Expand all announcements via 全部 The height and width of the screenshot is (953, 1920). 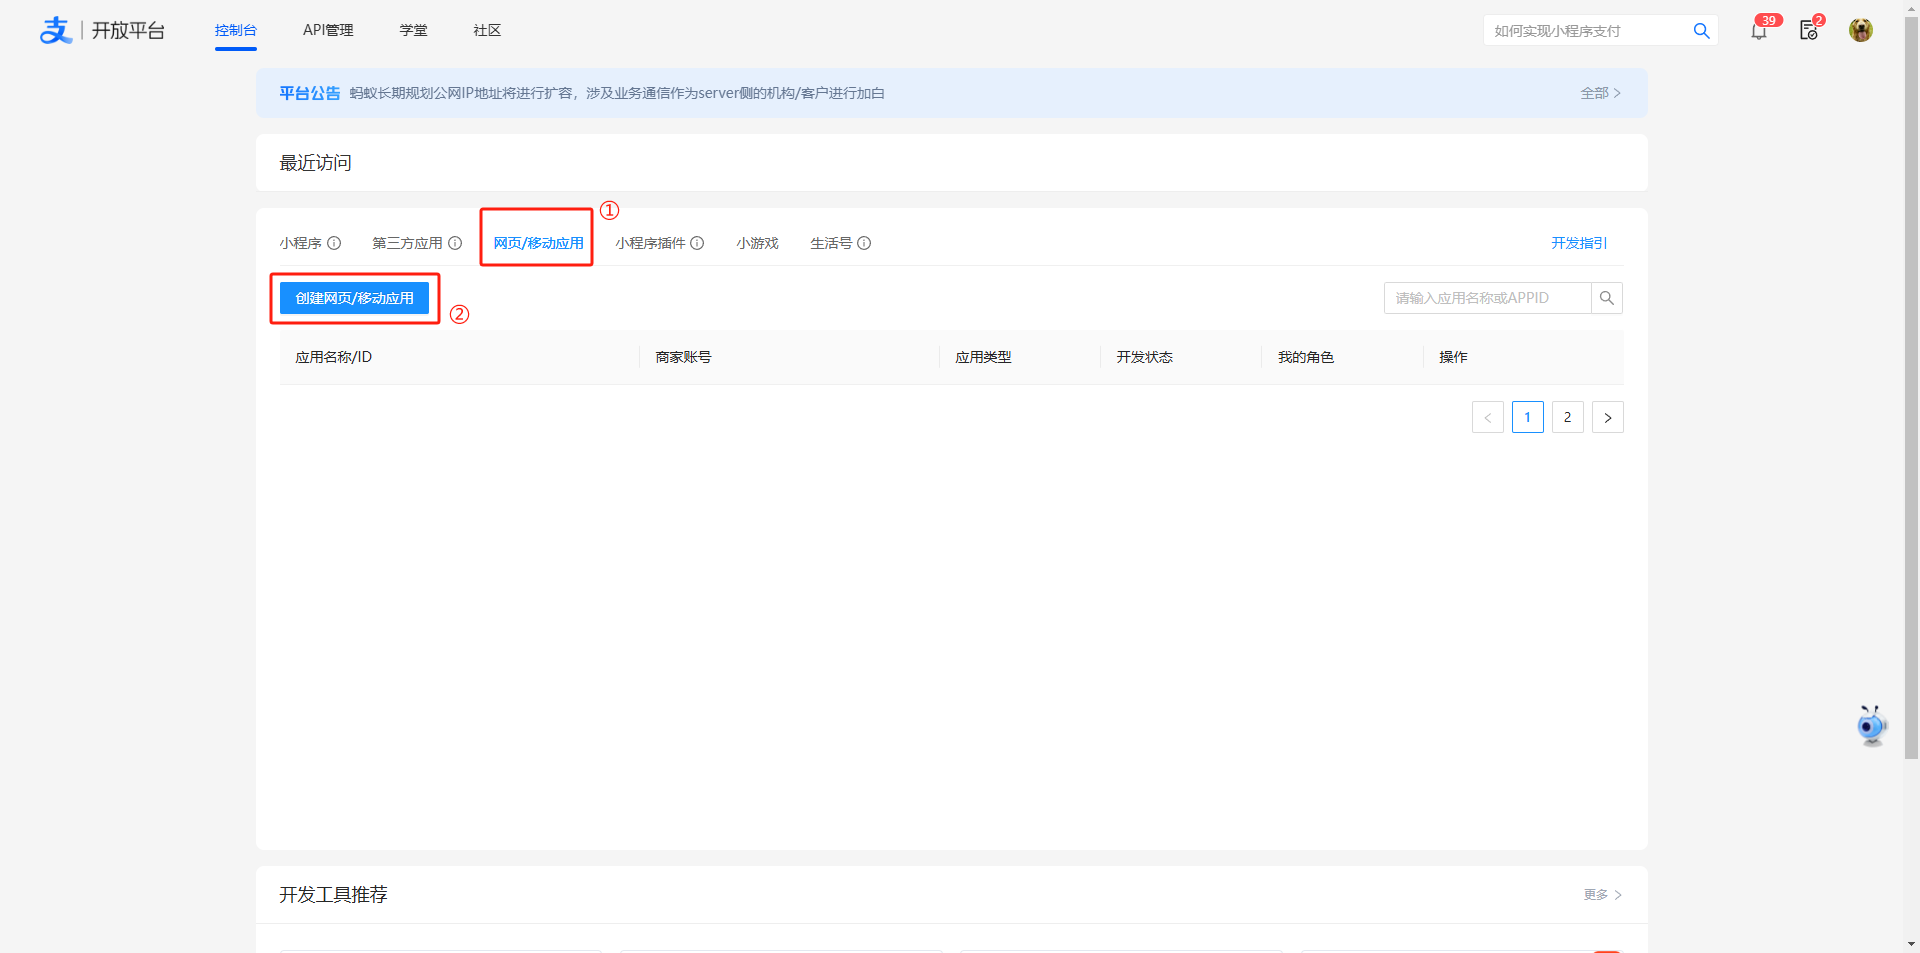[1600, 93]
